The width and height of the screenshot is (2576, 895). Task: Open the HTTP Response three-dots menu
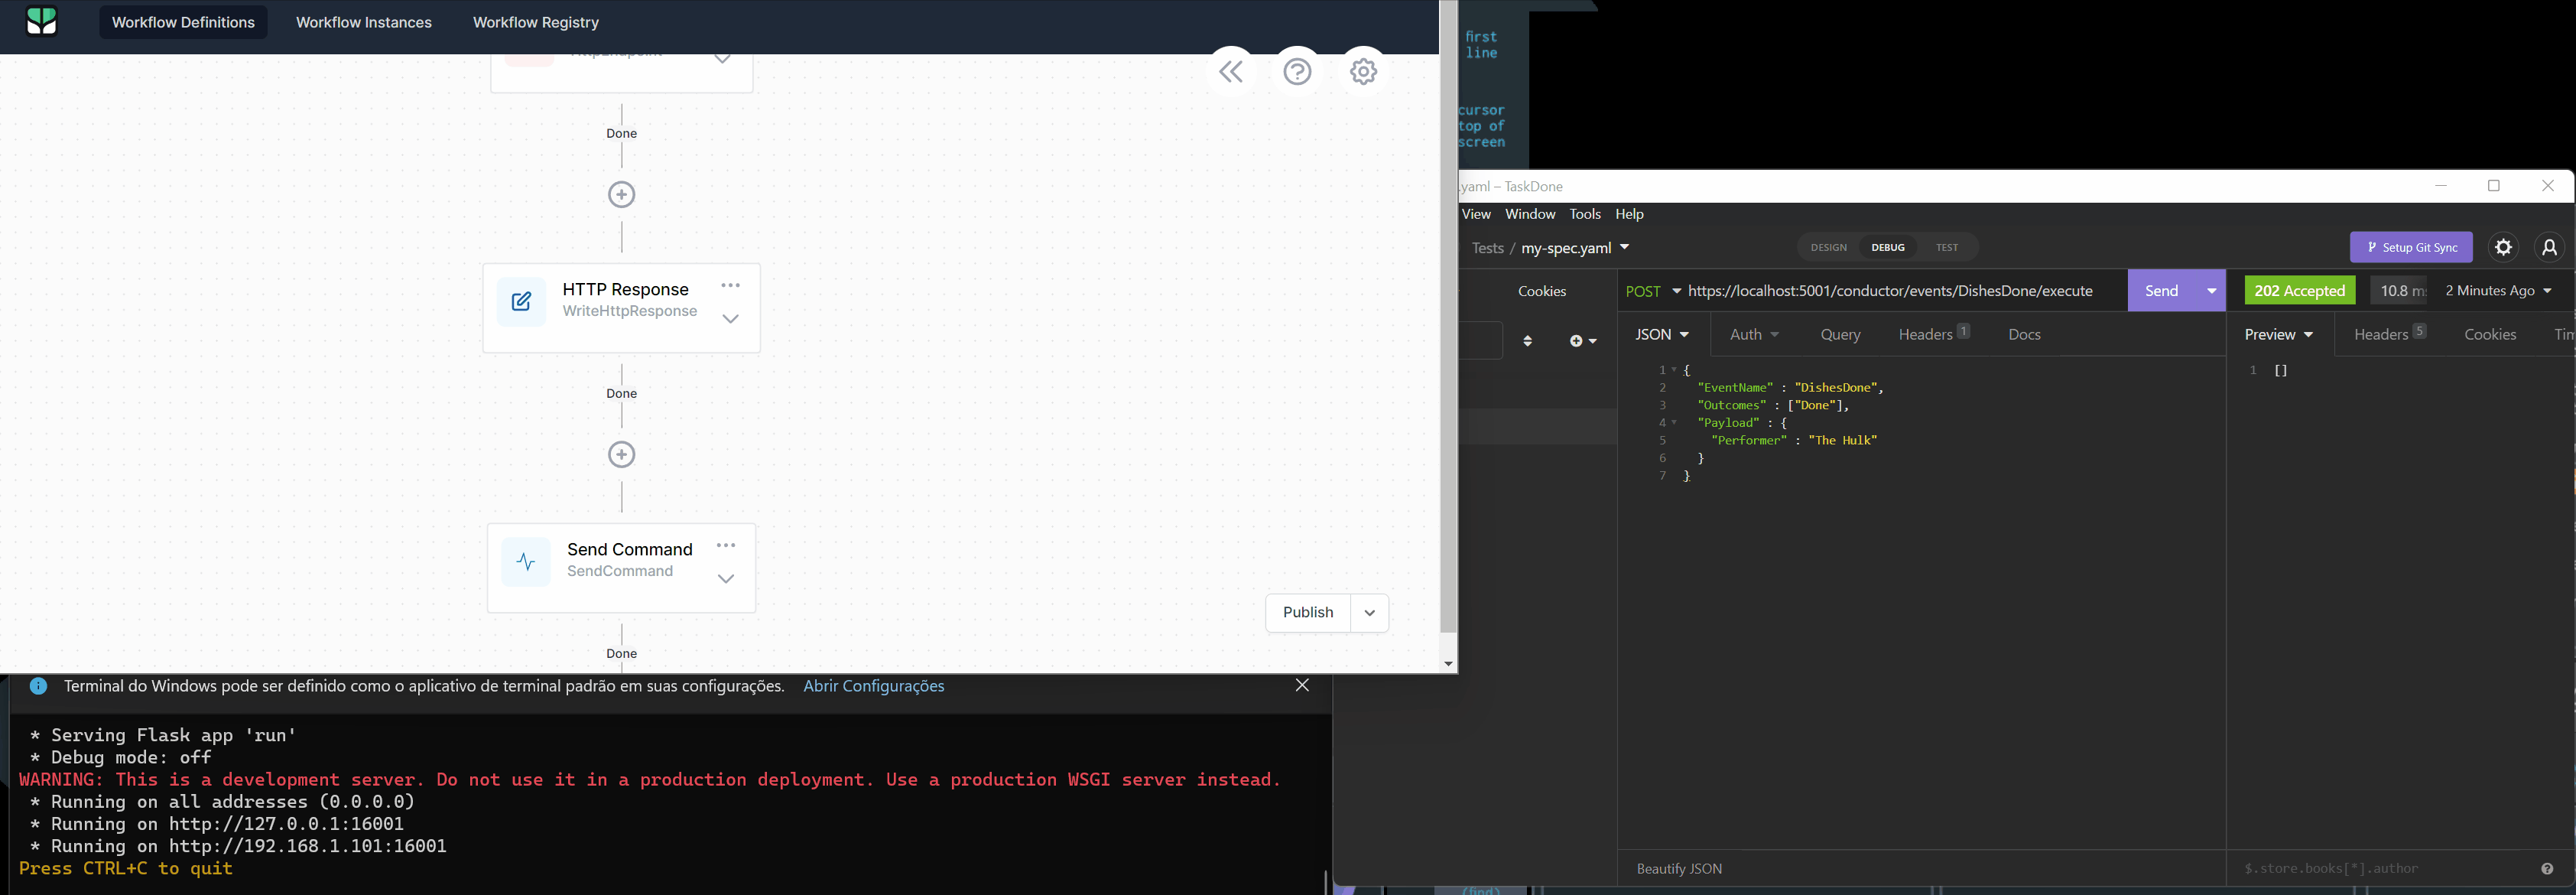tap(731, 285)
